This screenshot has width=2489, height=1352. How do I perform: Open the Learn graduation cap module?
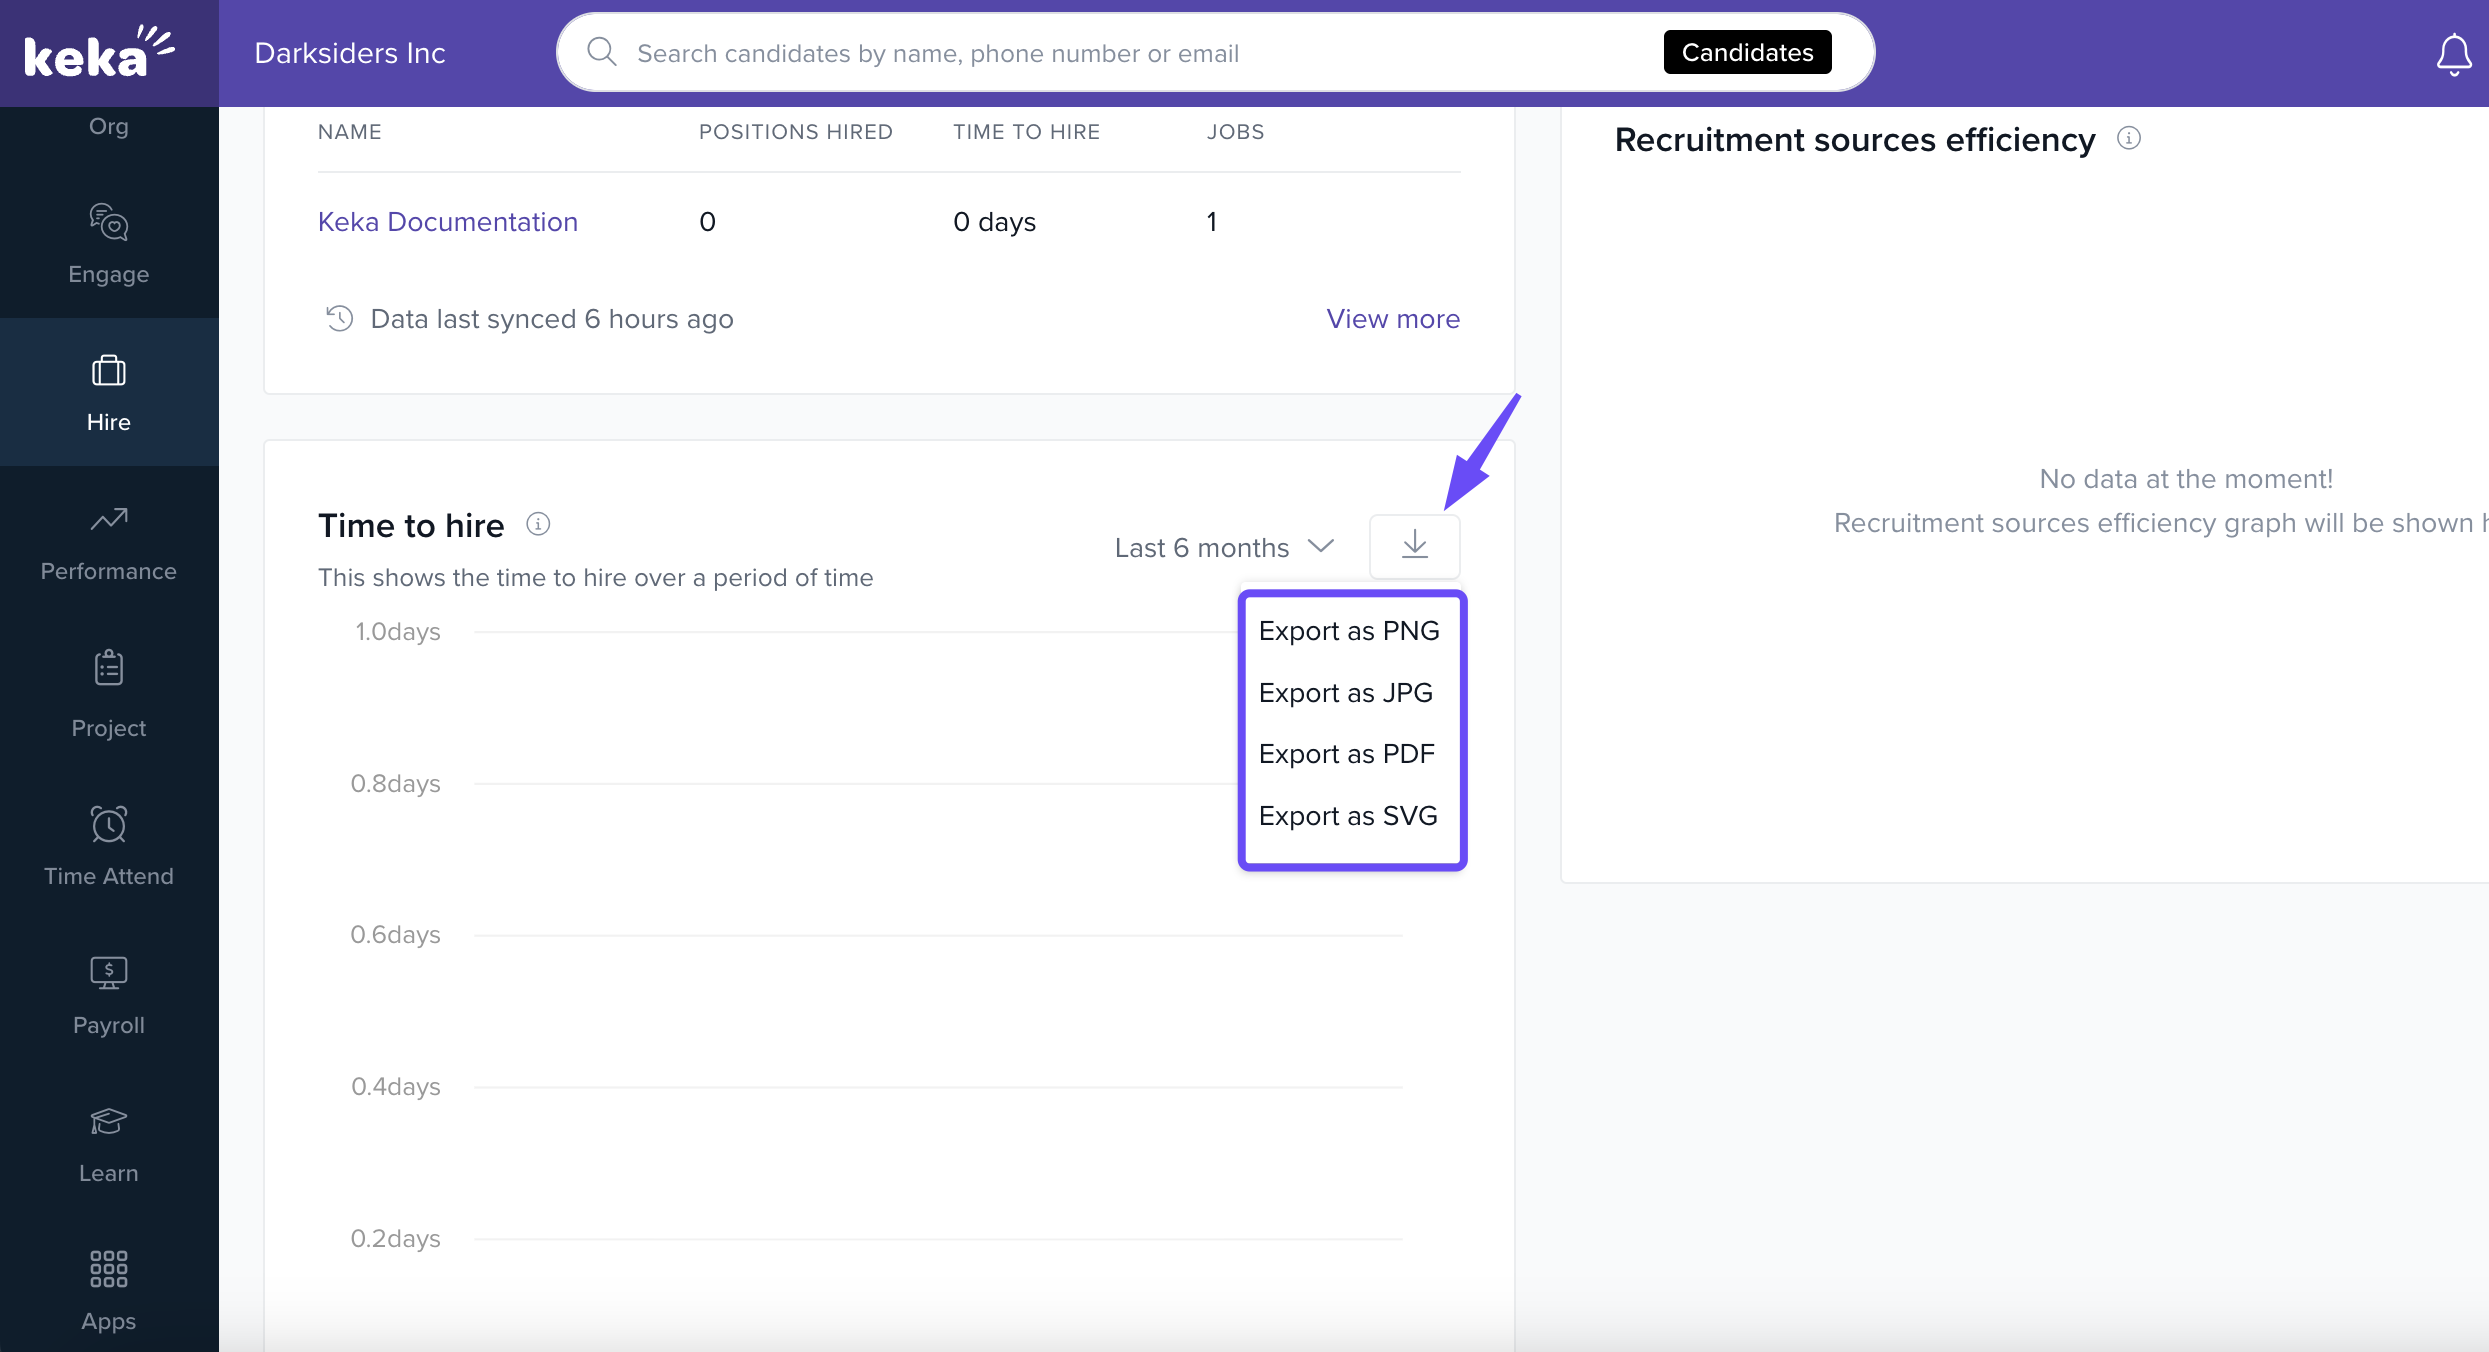point(108,1143)
